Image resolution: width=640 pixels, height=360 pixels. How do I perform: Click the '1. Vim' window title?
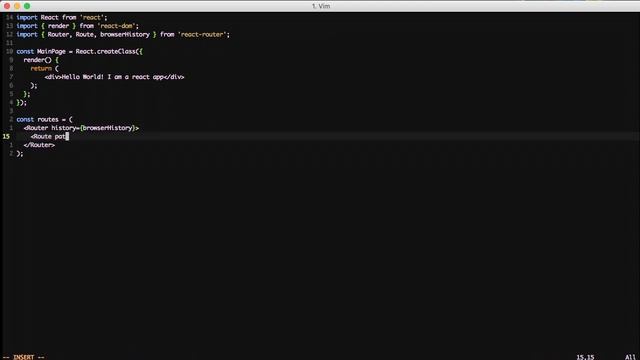click(321, 6)
